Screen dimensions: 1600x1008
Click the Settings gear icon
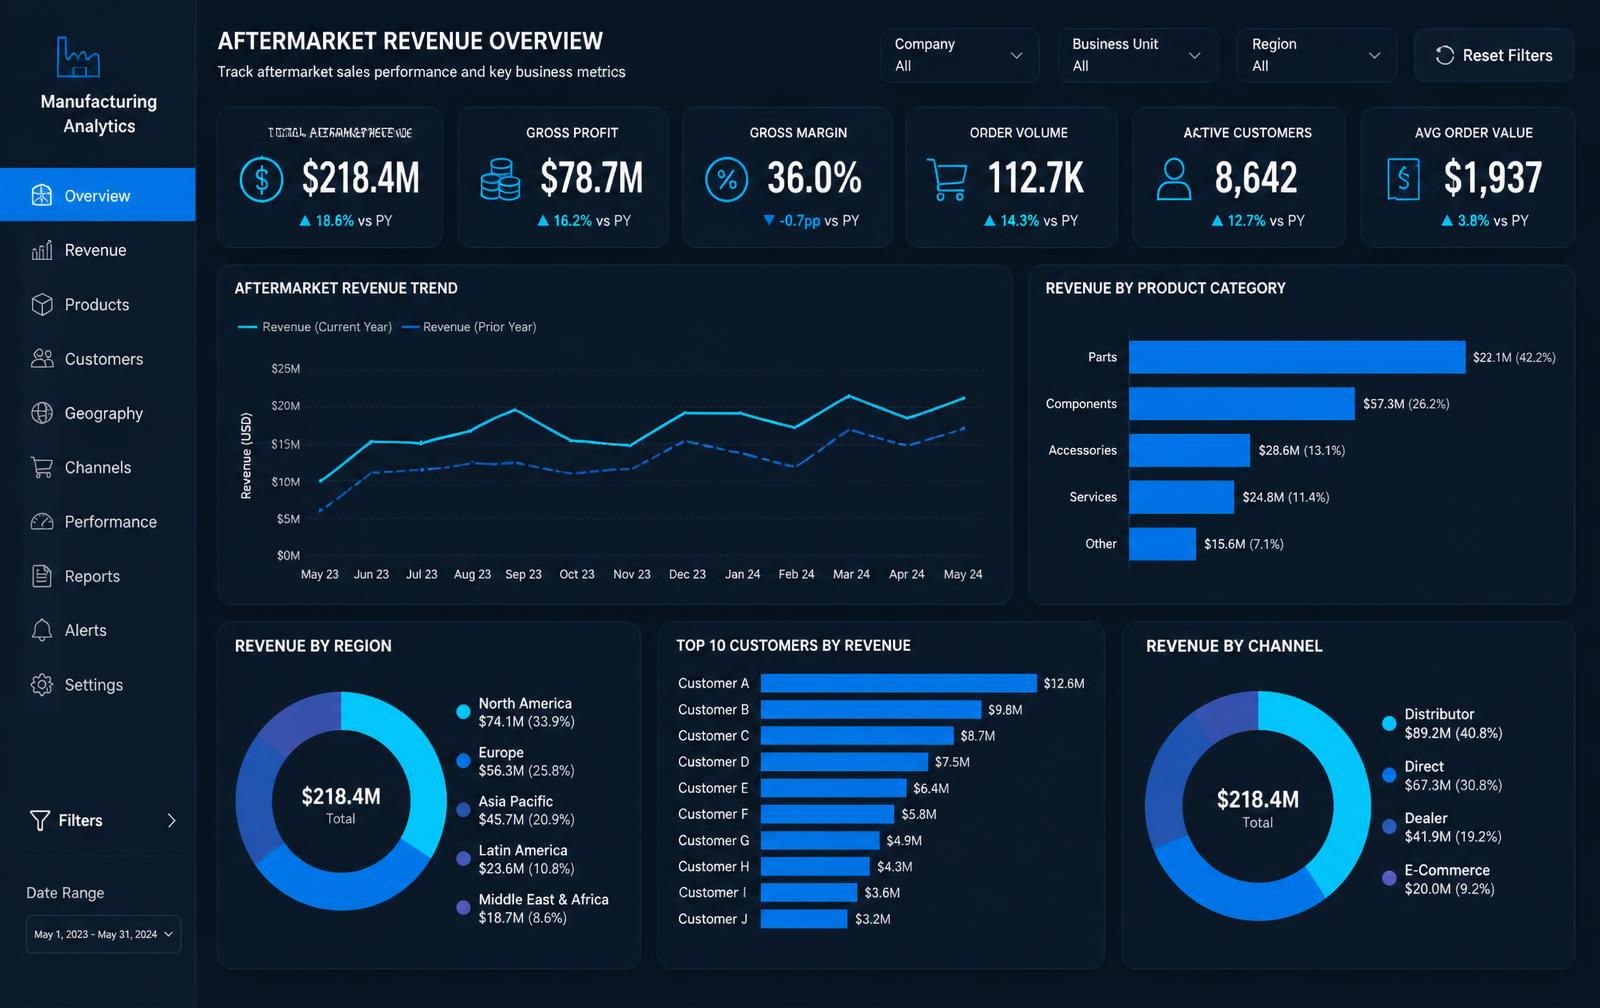[x=42, y=684]
